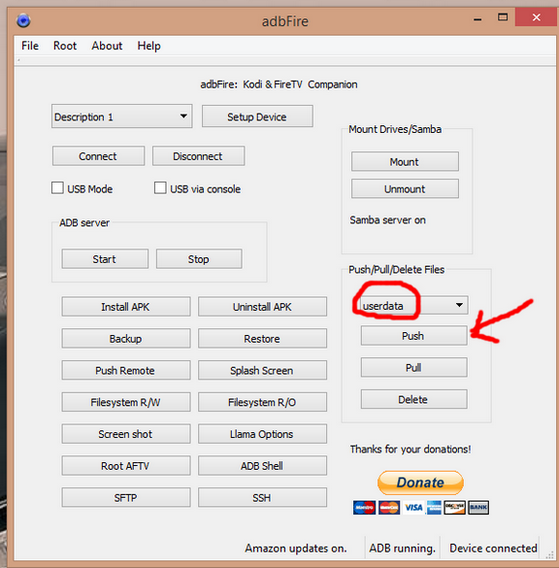
Task: Click the Push Remote button
Action: [x=126, y=370]
